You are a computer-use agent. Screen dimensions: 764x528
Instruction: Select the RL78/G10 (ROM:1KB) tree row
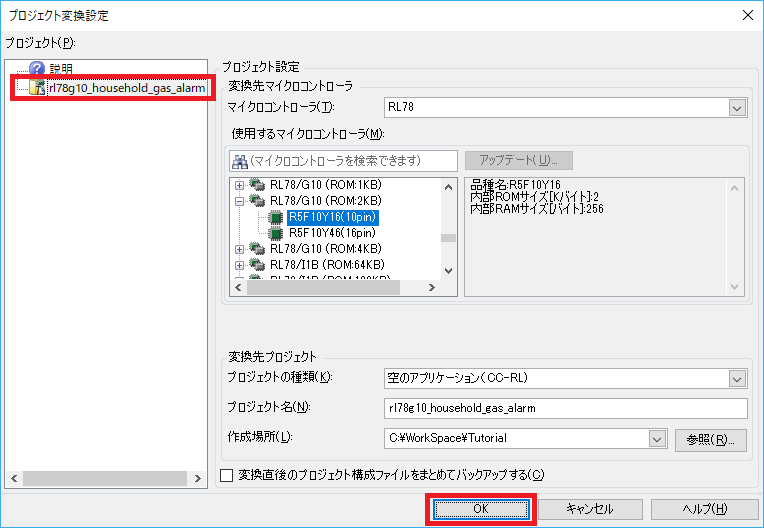(325, 185)
